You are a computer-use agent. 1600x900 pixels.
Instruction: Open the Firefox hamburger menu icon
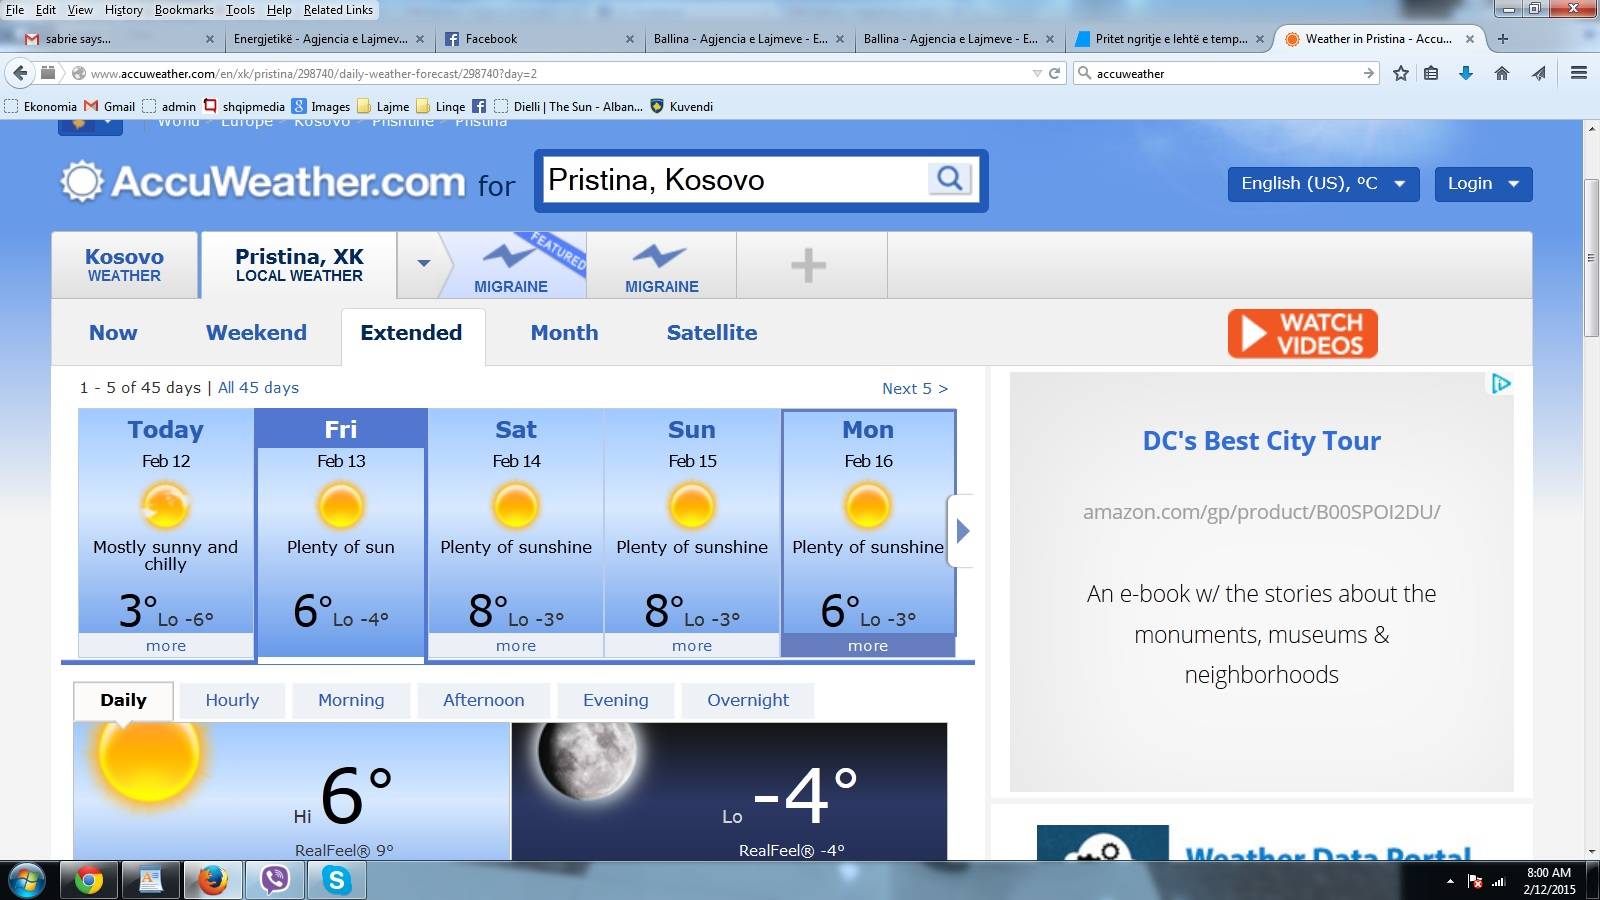pos(1579,73)
